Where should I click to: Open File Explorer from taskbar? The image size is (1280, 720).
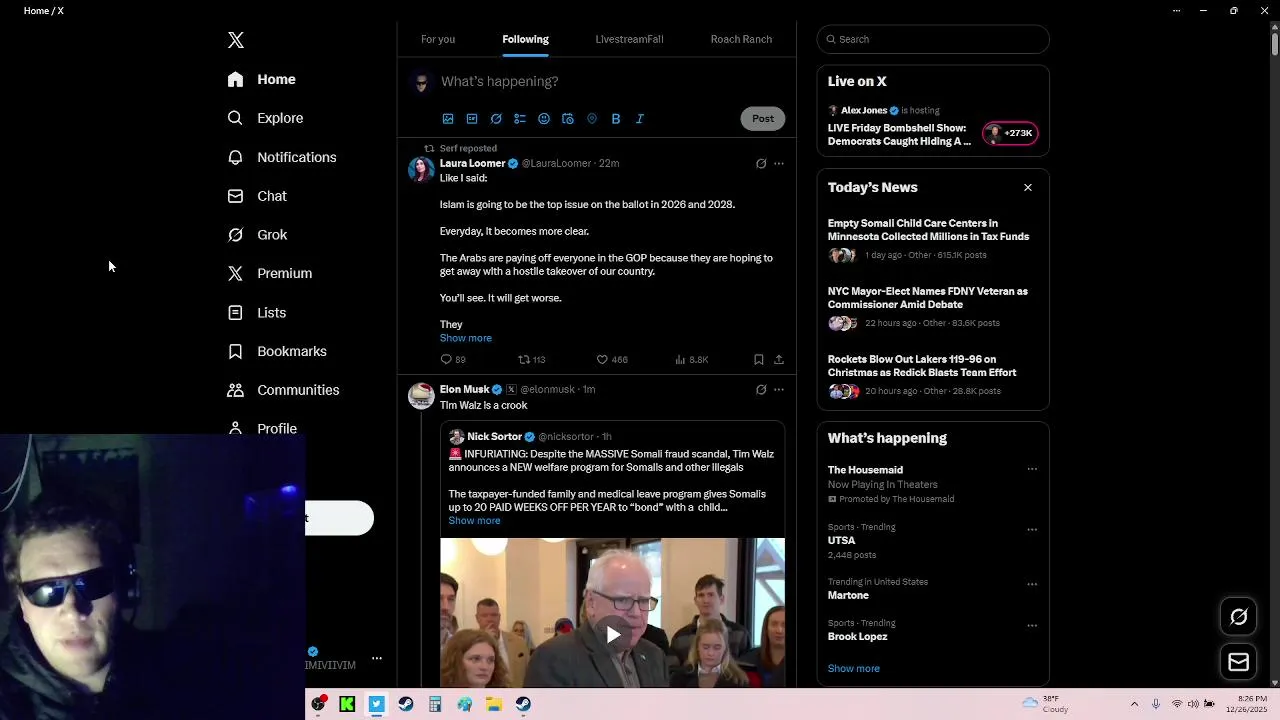[x=494, y=704]
